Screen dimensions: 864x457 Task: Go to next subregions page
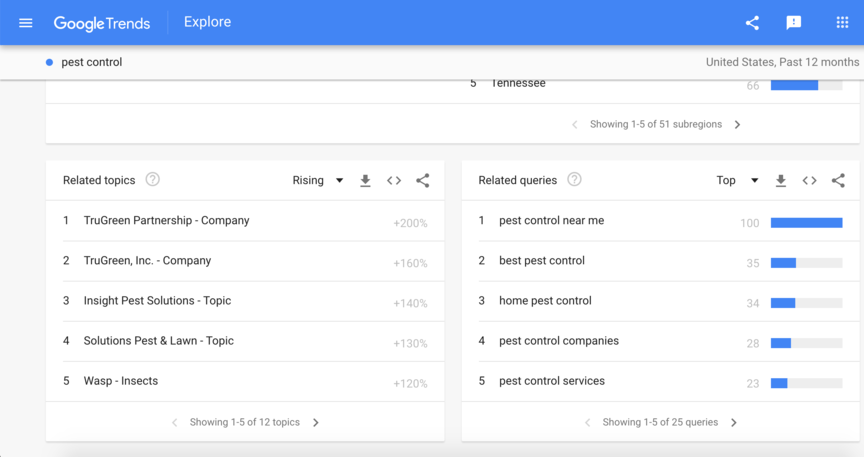pyautogui.click(x=737, y=125)
